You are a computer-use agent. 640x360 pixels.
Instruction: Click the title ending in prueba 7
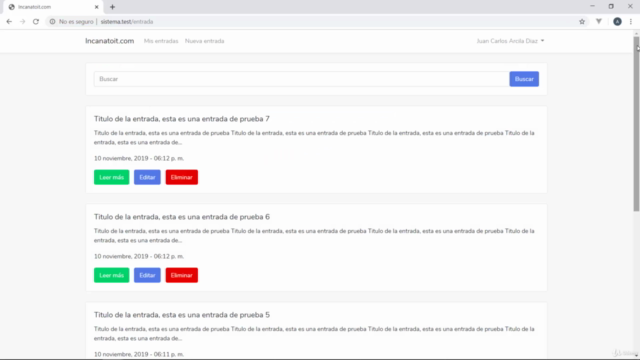tap(182, 119)
